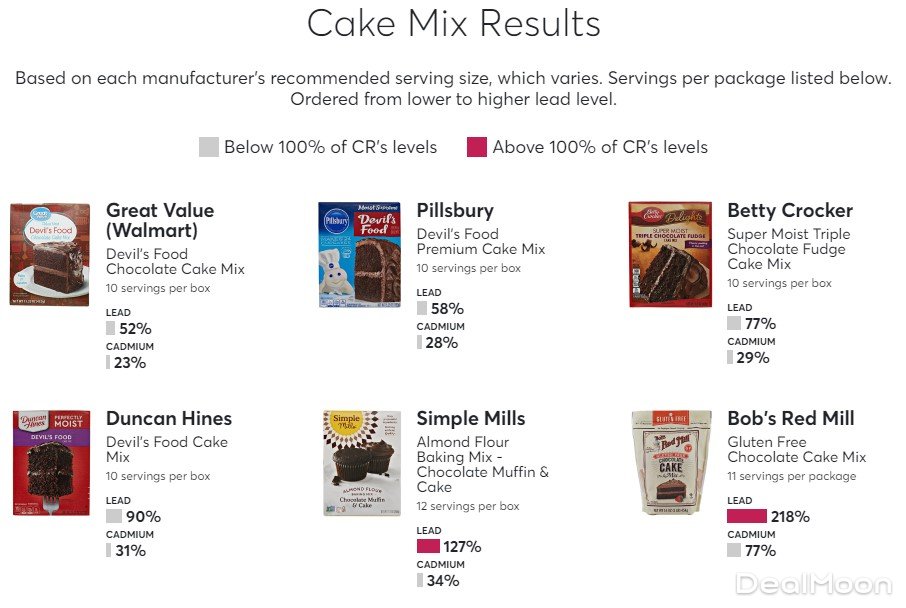Click the Simple Mills product name heading
This screenshot has width=906, height=608.
pos(471,419)
